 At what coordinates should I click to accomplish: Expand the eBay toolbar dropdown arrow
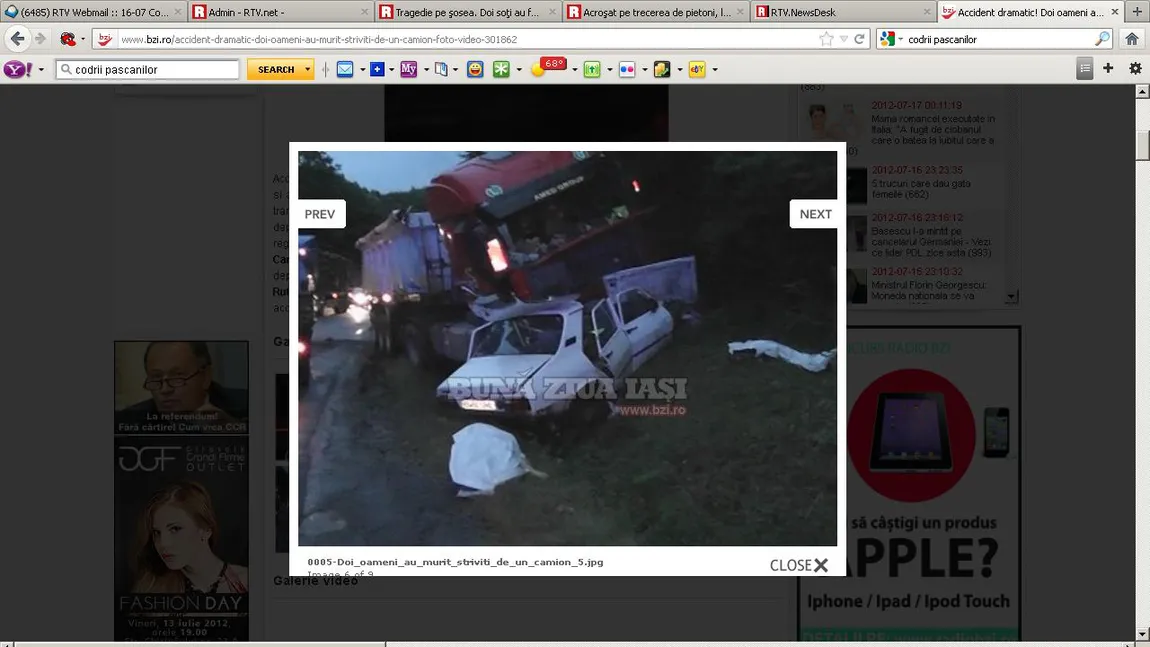[x=715, y=70]
